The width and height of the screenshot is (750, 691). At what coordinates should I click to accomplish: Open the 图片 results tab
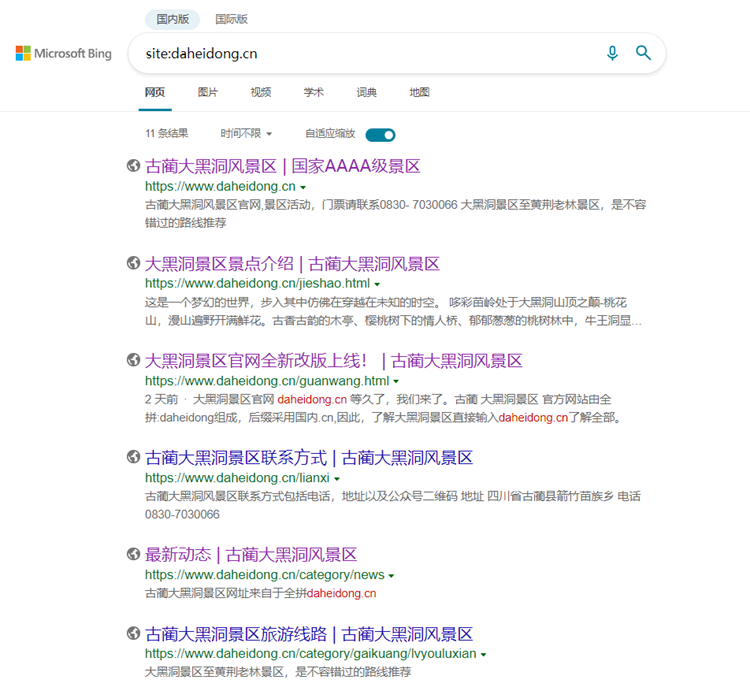[x=208, y=92]
